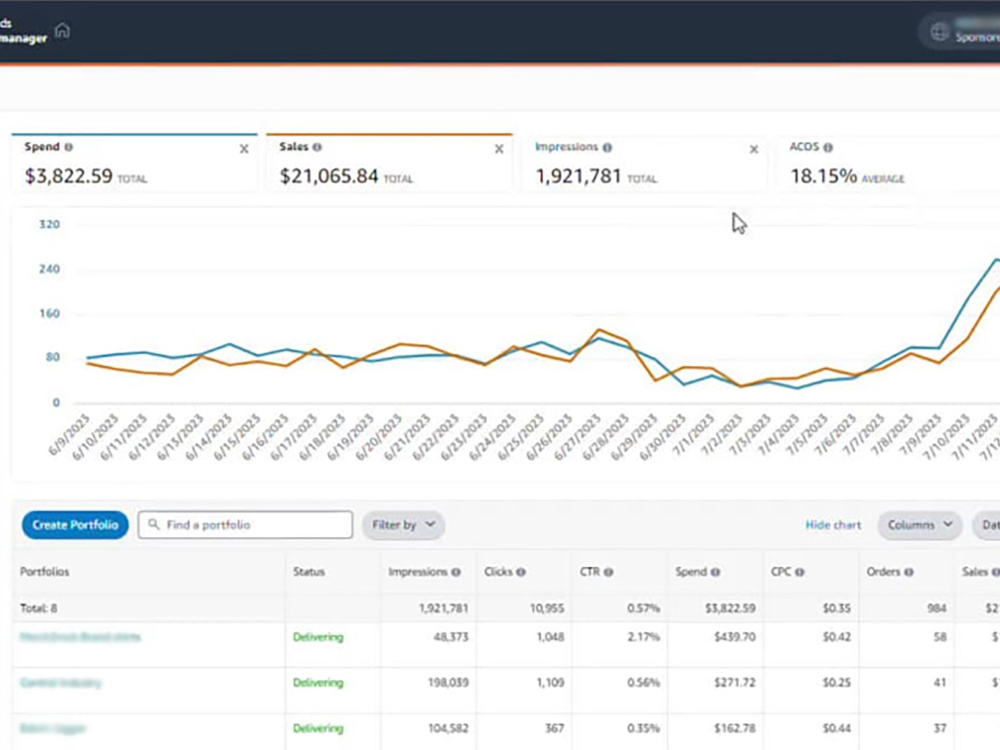Select the Impressions metric card
Viewport: 1000px width, 750px height.
click(x=644, y=163)
